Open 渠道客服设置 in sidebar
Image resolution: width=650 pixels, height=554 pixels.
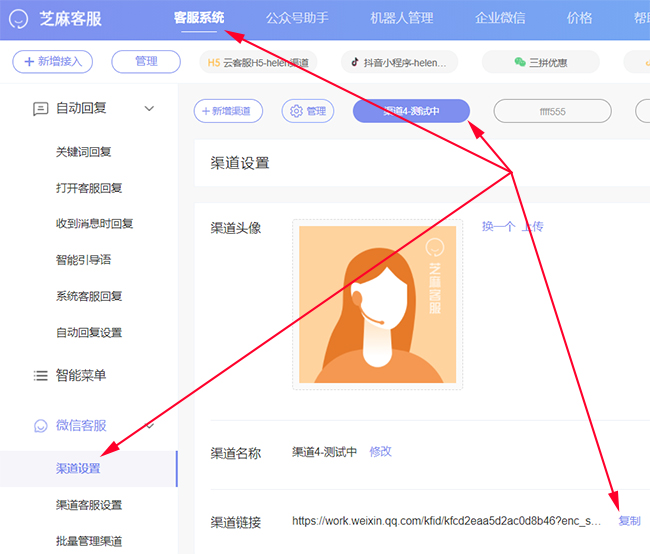[x=89, y=505]
